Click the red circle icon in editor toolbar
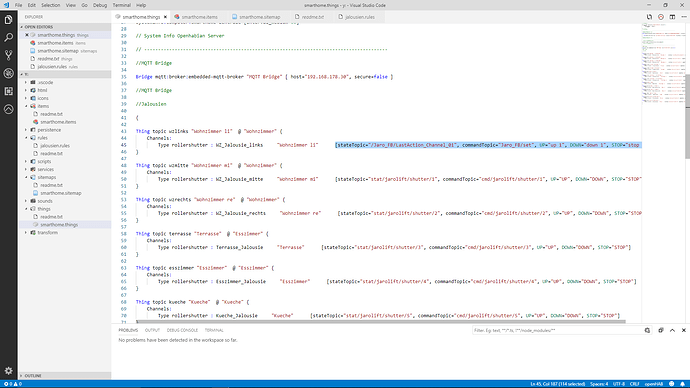 [x=661, y=17]
